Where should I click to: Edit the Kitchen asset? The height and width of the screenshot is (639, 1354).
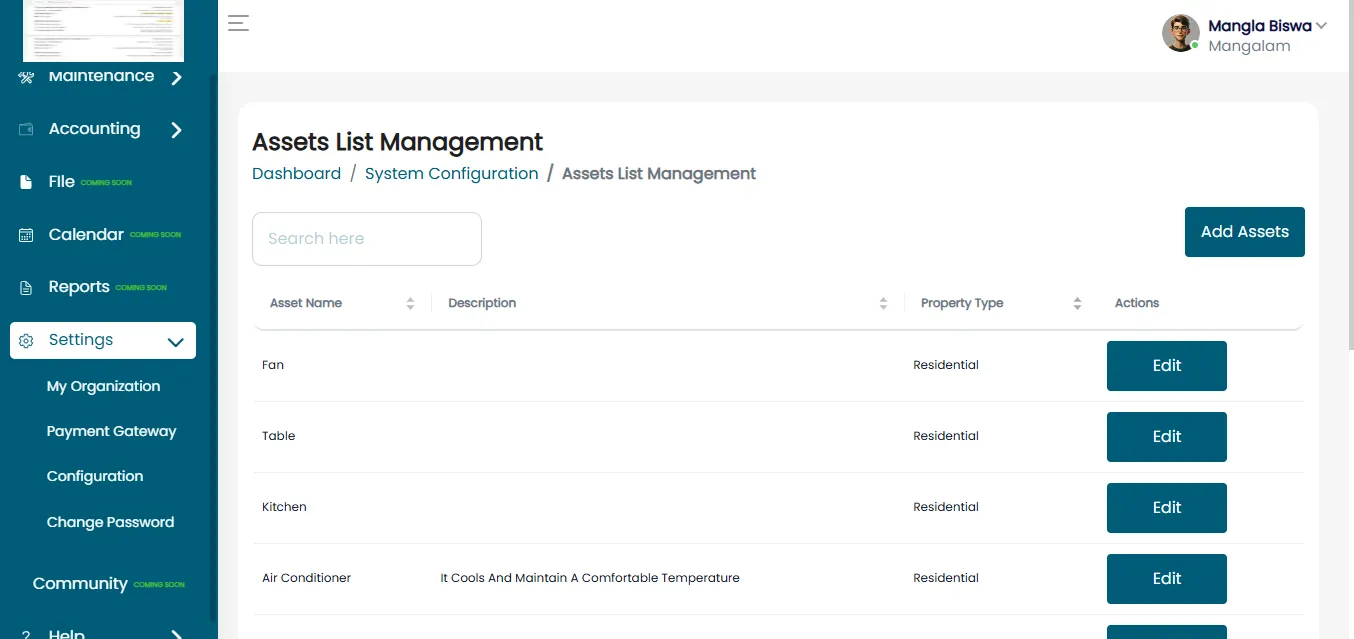coord(1167,508)
